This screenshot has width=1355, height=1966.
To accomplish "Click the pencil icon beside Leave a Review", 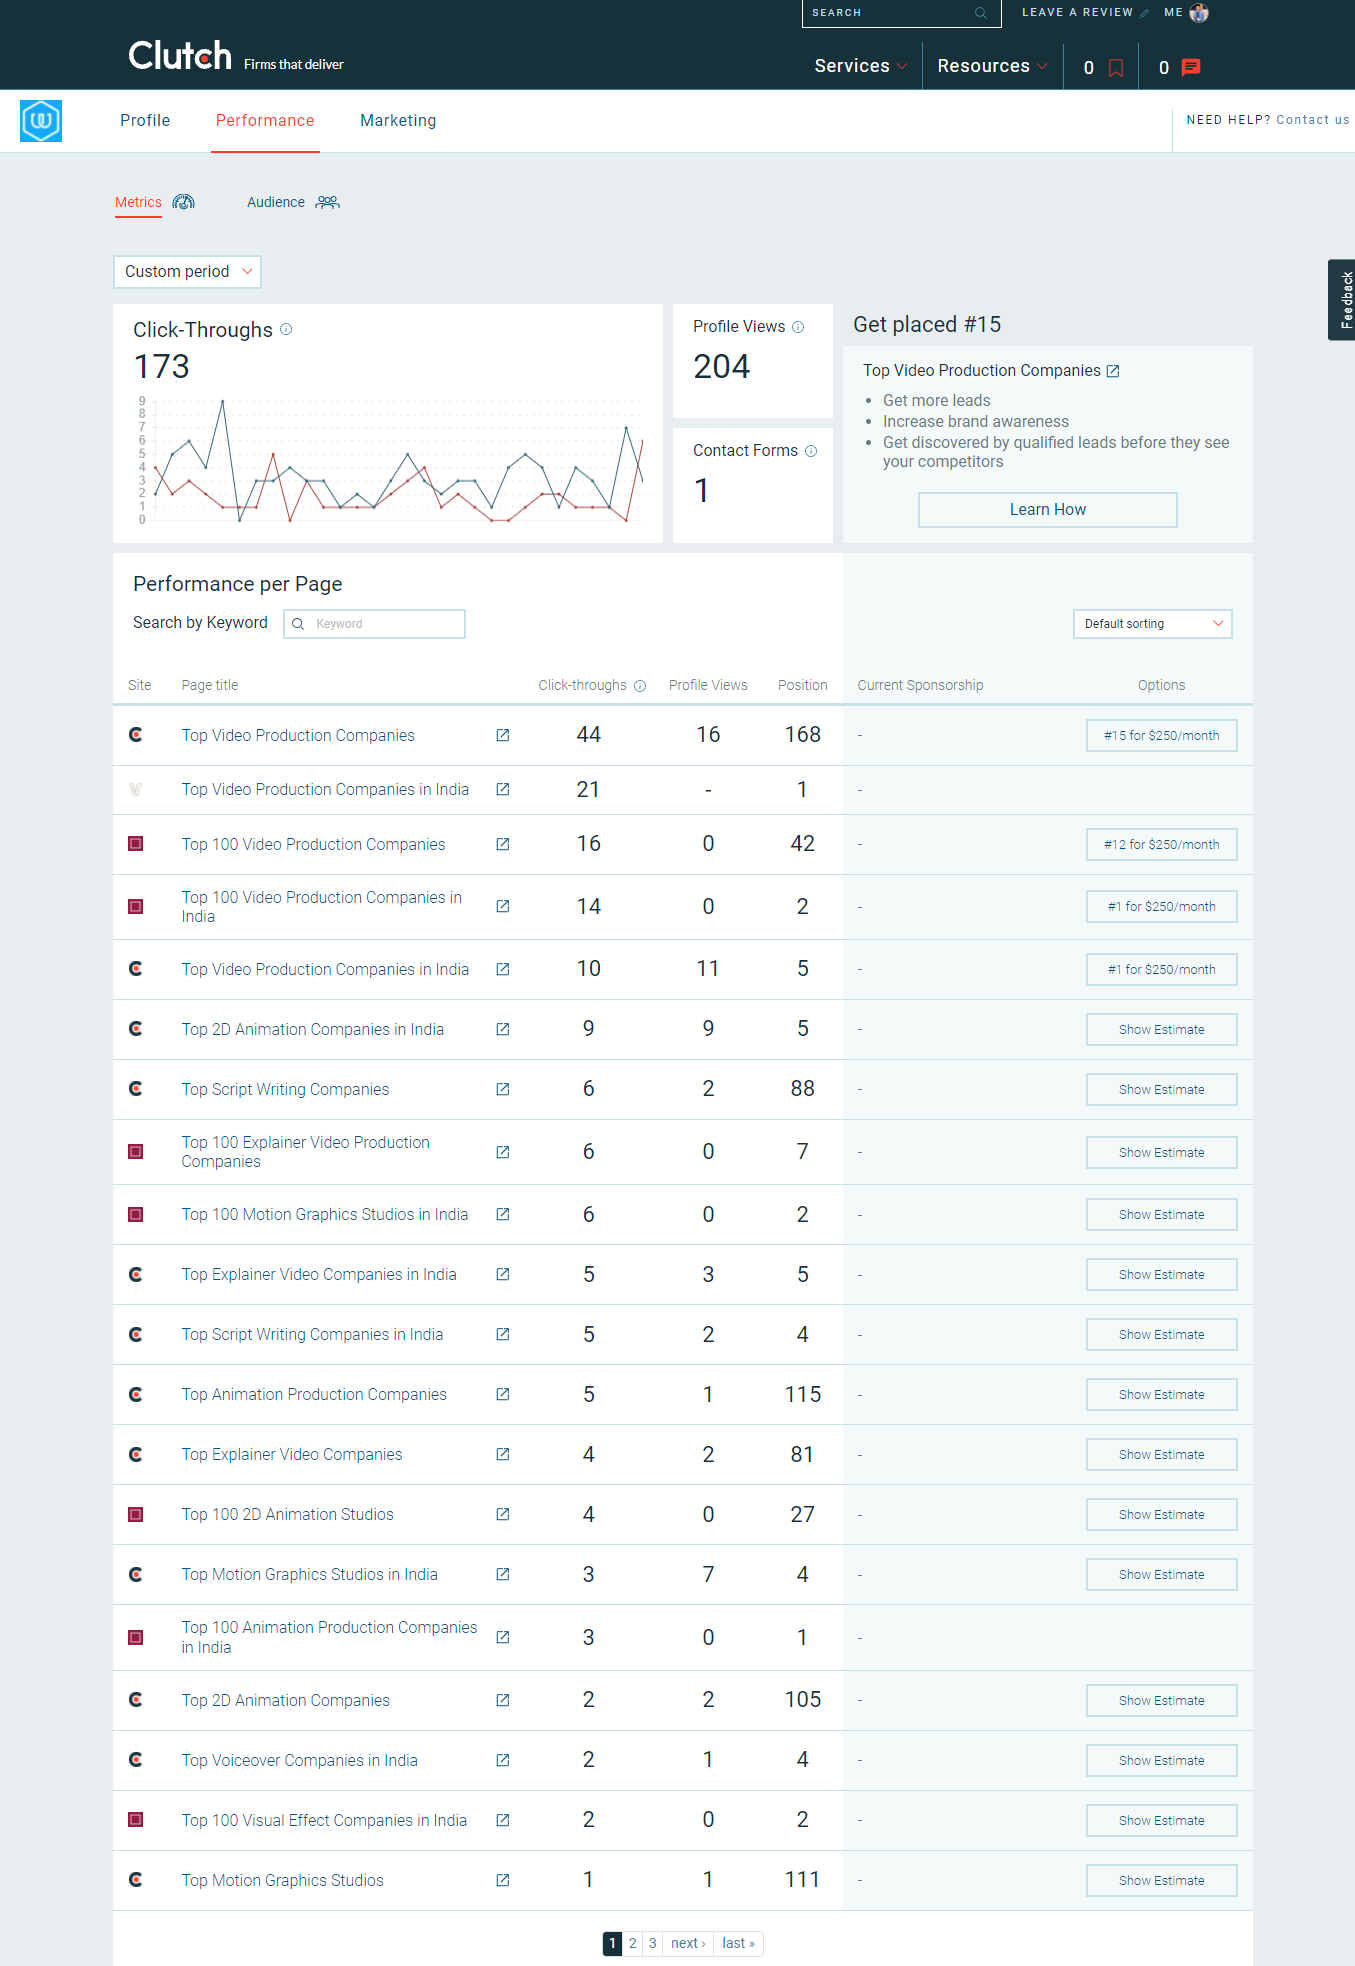I will (x=1145, y=13).
